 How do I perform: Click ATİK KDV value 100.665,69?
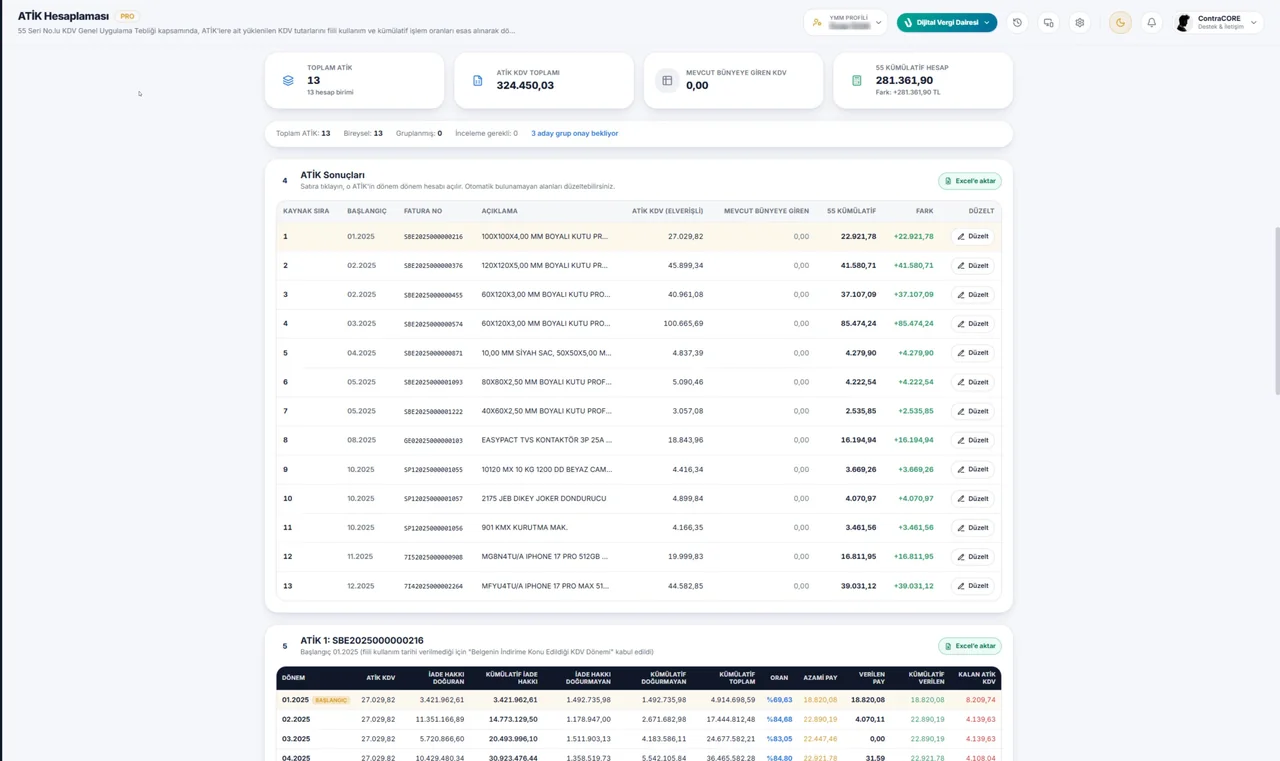[x=683, y=324]
